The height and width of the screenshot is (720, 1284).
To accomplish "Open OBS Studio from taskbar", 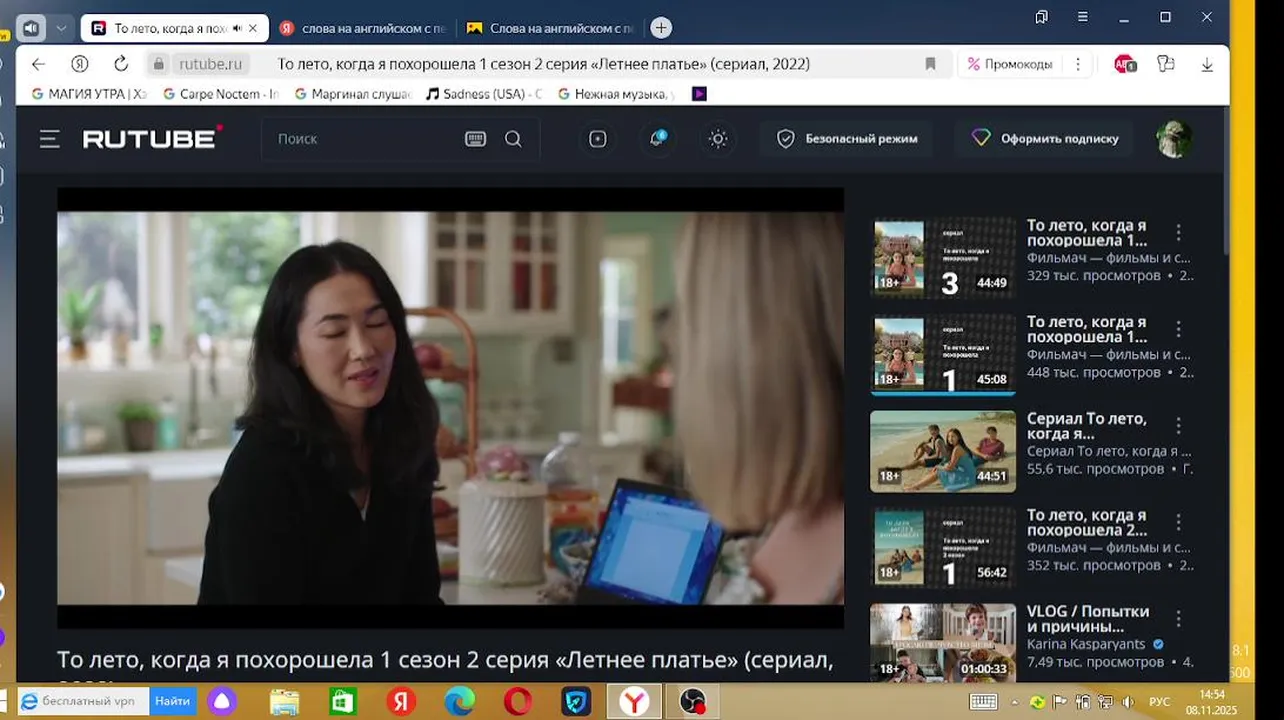I will click(693, 702).
